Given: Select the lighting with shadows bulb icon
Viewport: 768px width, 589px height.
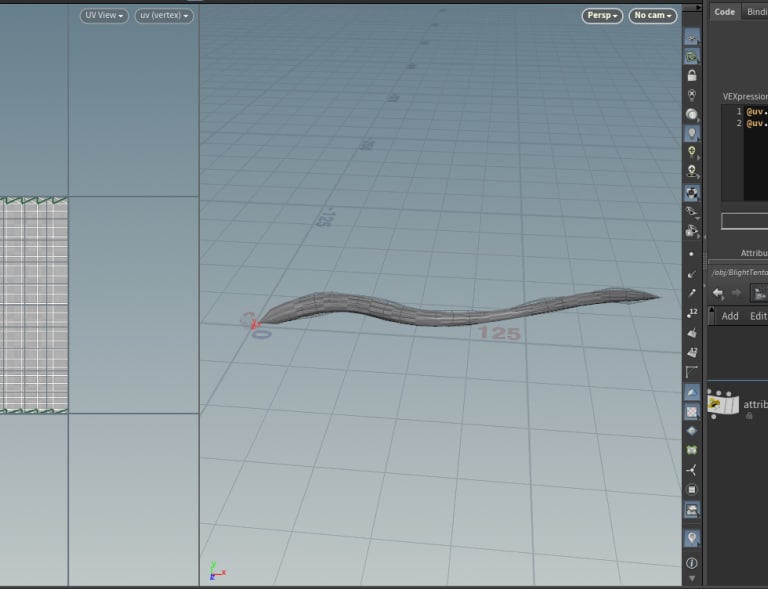Looking at the screenshot, I should coord(692,171).
